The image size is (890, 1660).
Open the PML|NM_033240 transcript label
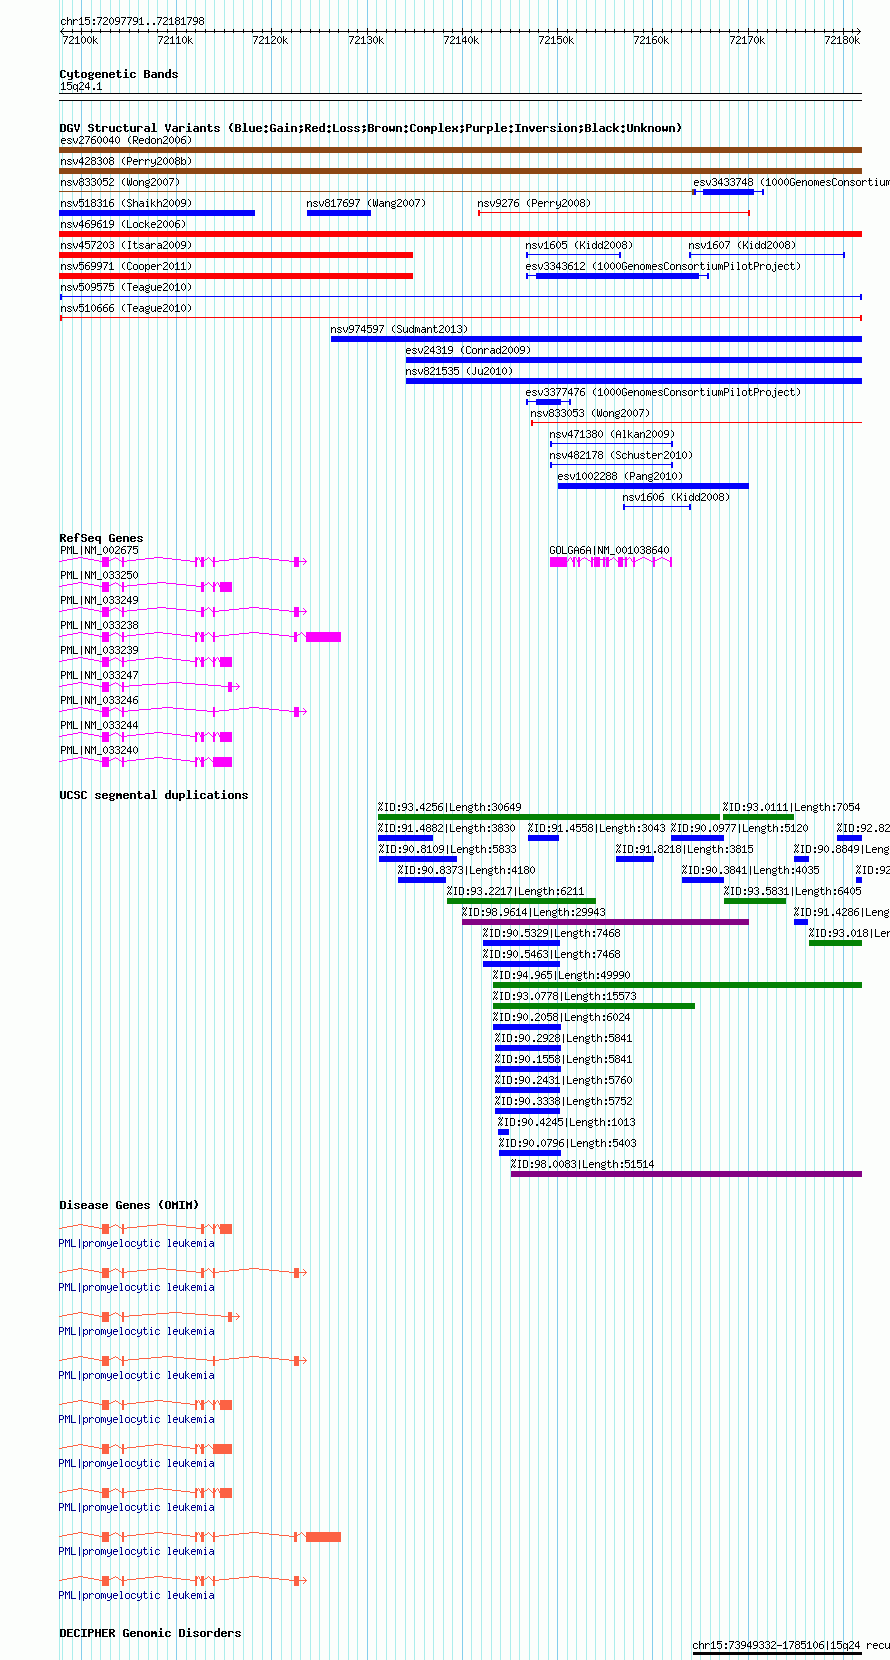tap(99, 750)
